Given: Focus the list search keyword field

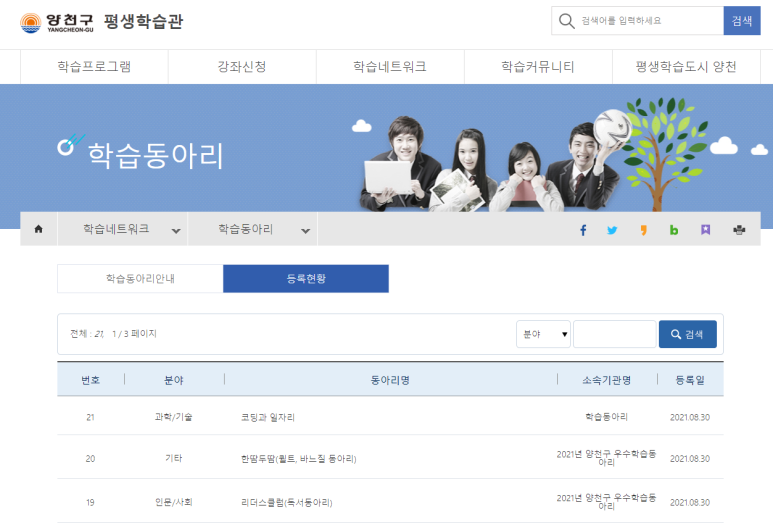Looking at the screenshot, I should (x=615, y=334).
